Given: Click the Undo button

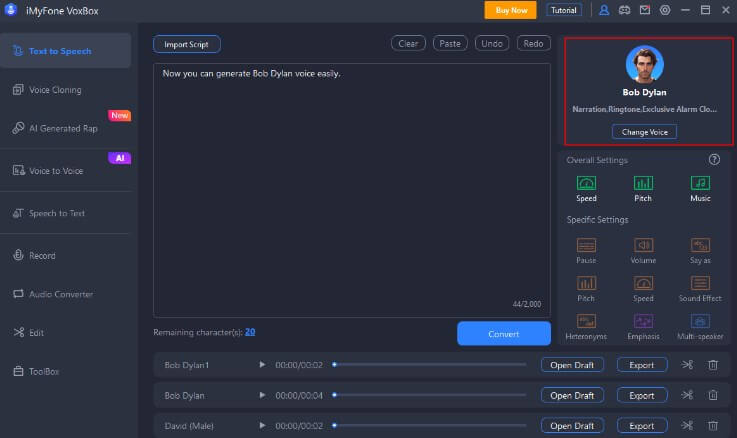Looking at the screenshot, I should coord(492,44).
